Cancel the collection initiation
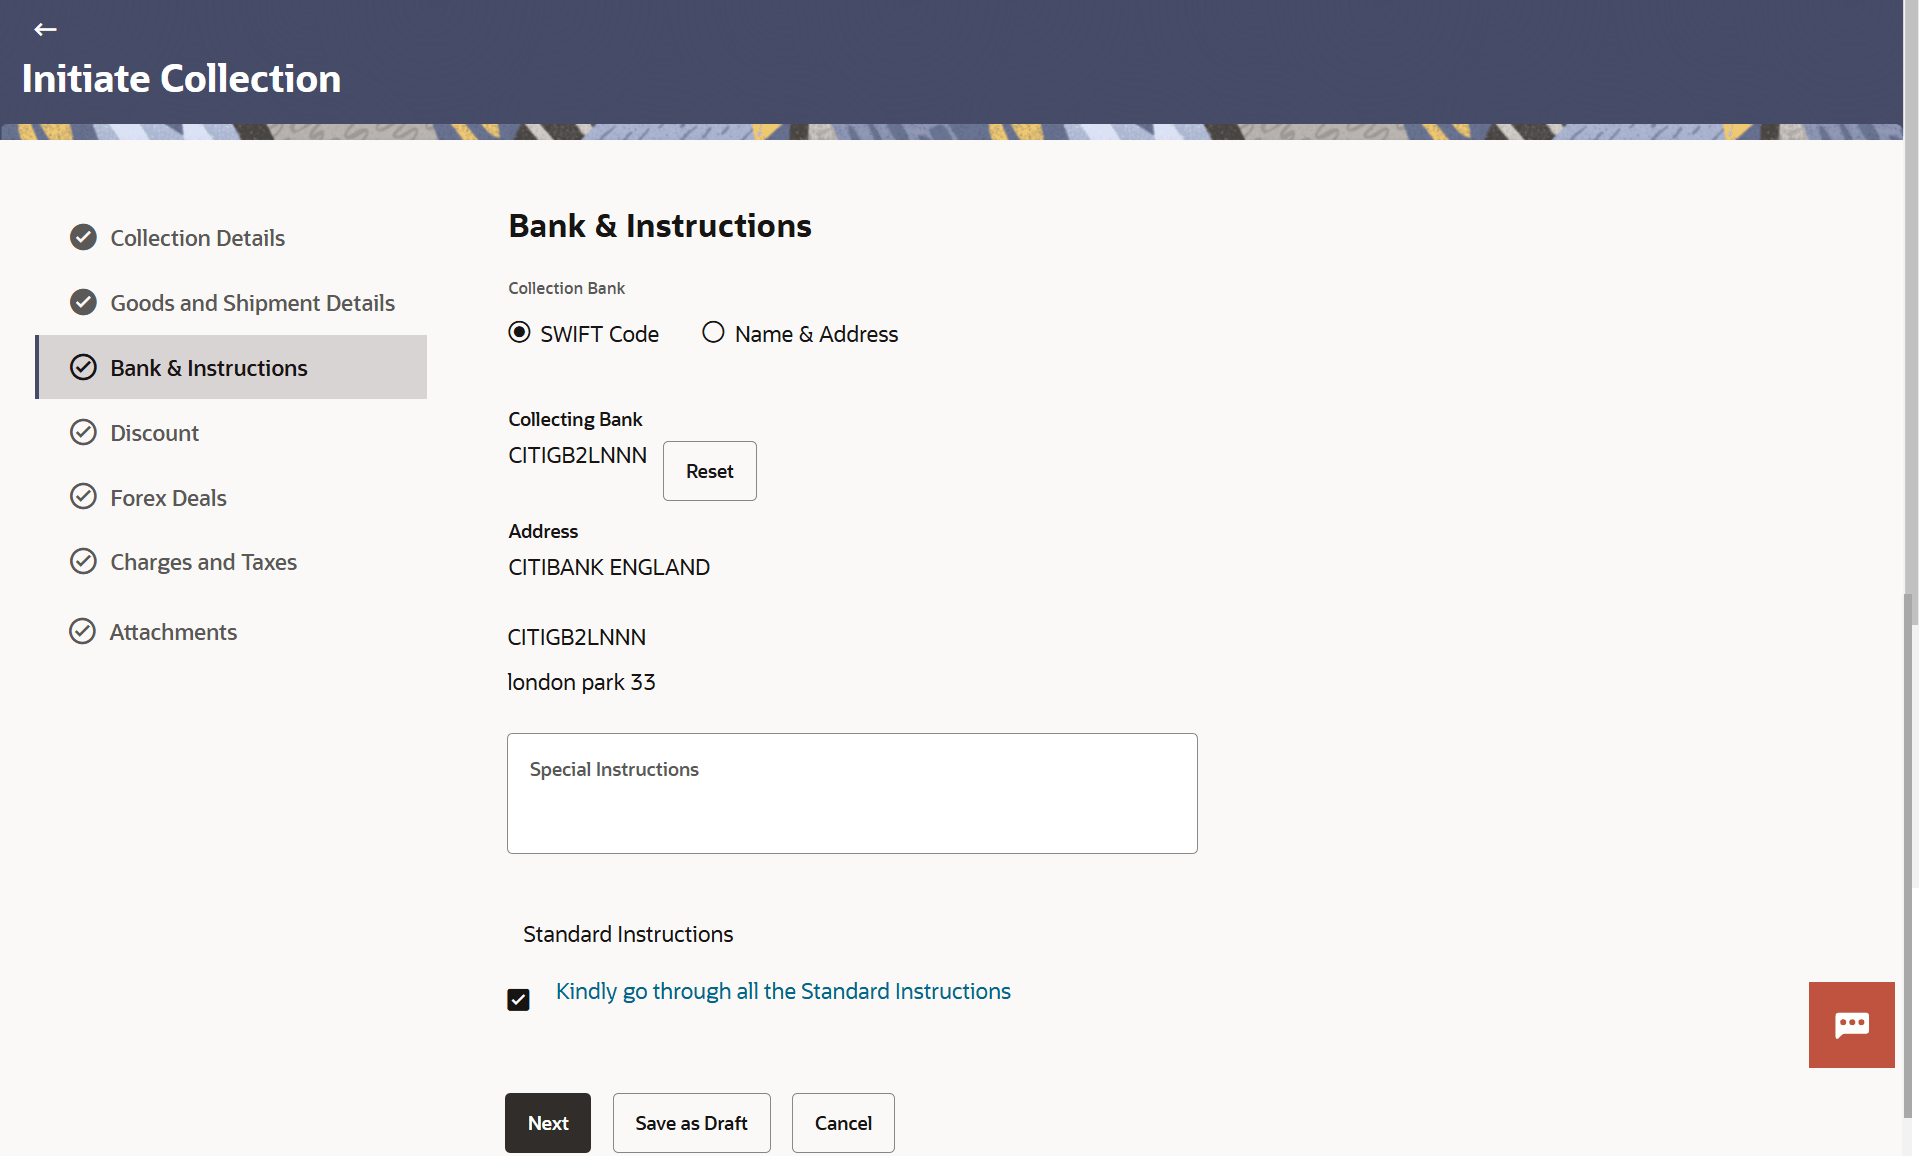 tap(843, 1123)
